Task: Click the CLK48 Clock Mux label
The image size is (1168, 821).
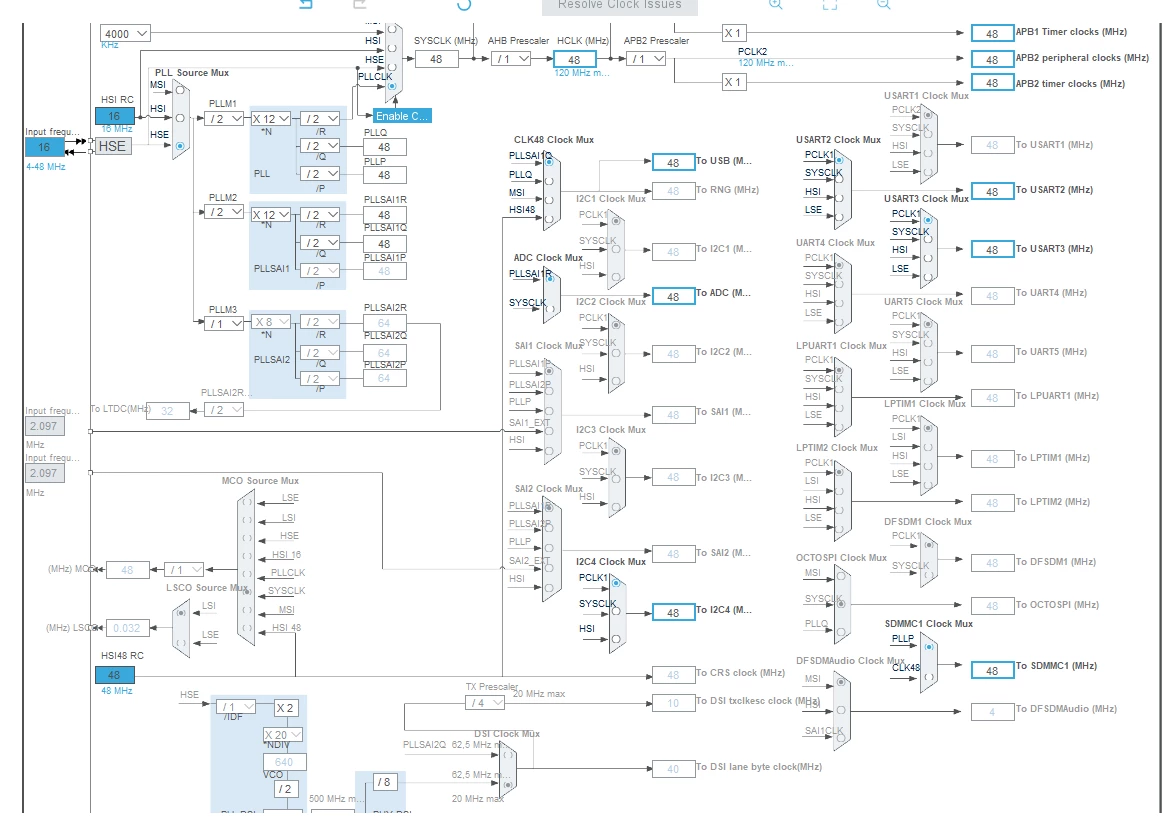Action: (x=553, y=139)
